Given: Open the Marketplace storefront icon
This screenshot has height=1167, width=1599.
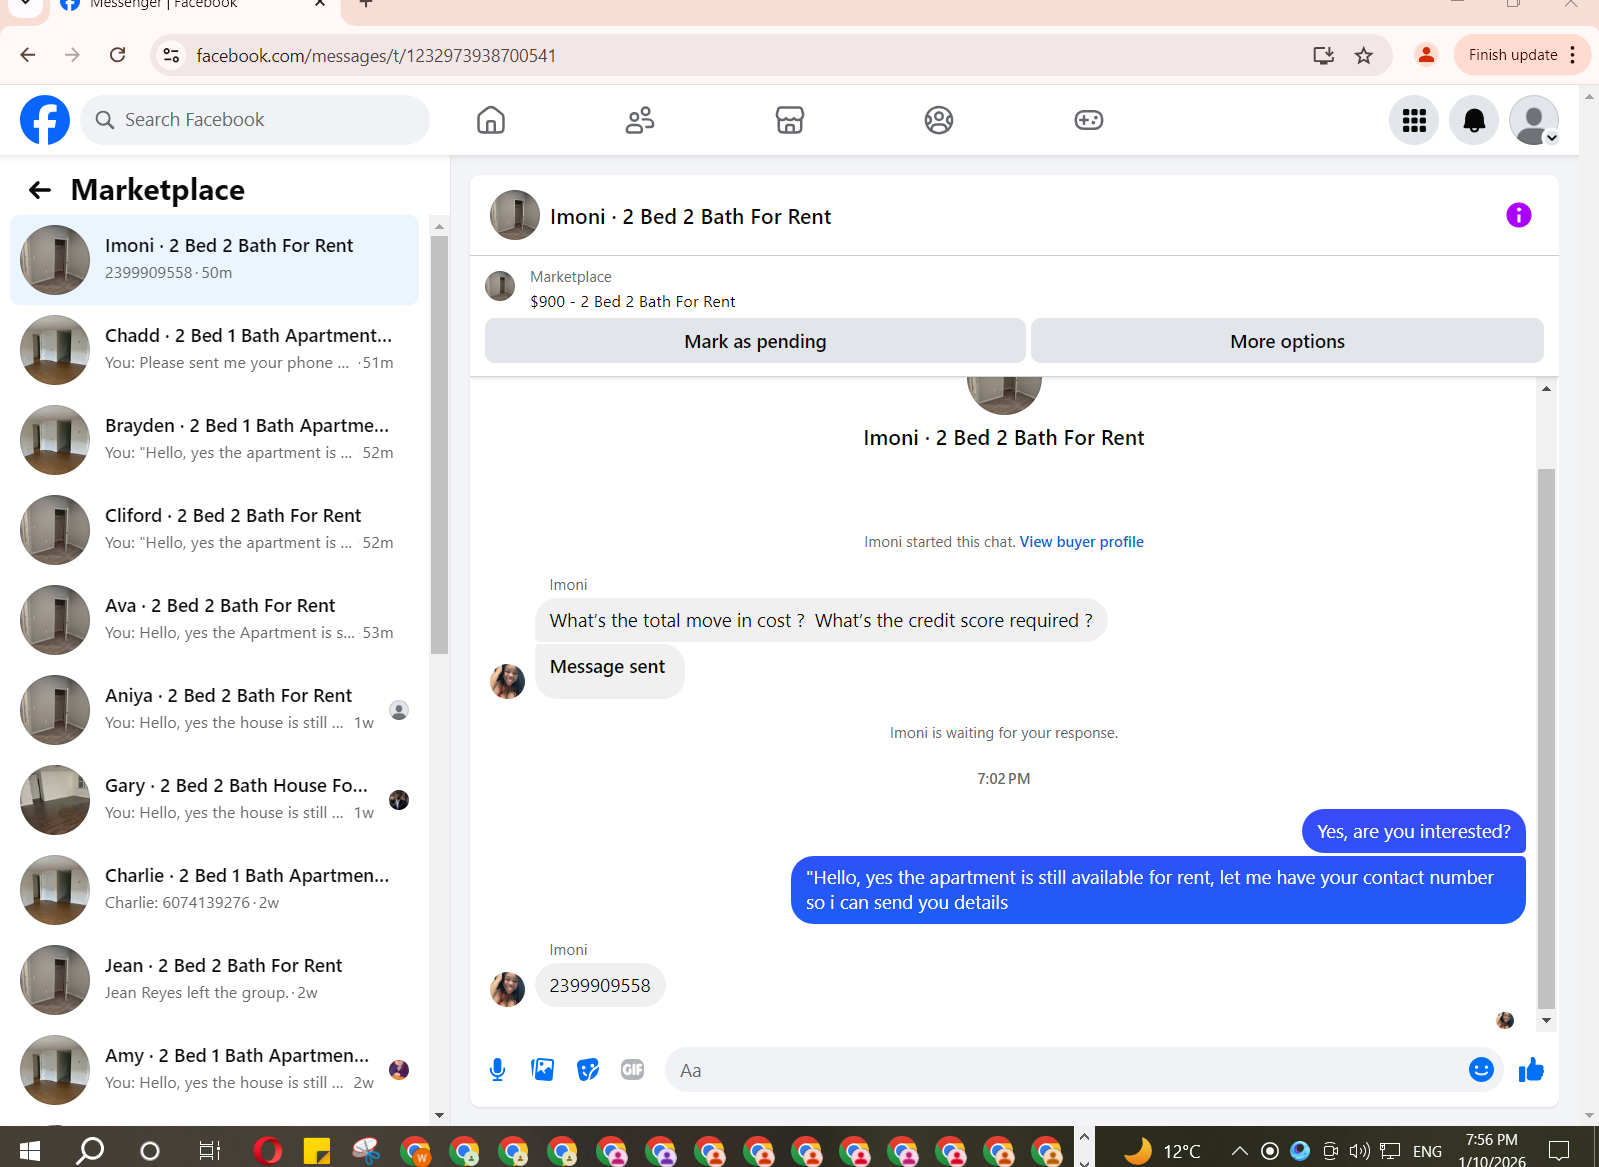Looking at the screenshot, I should pyautogui.click(x=790, y=120).
